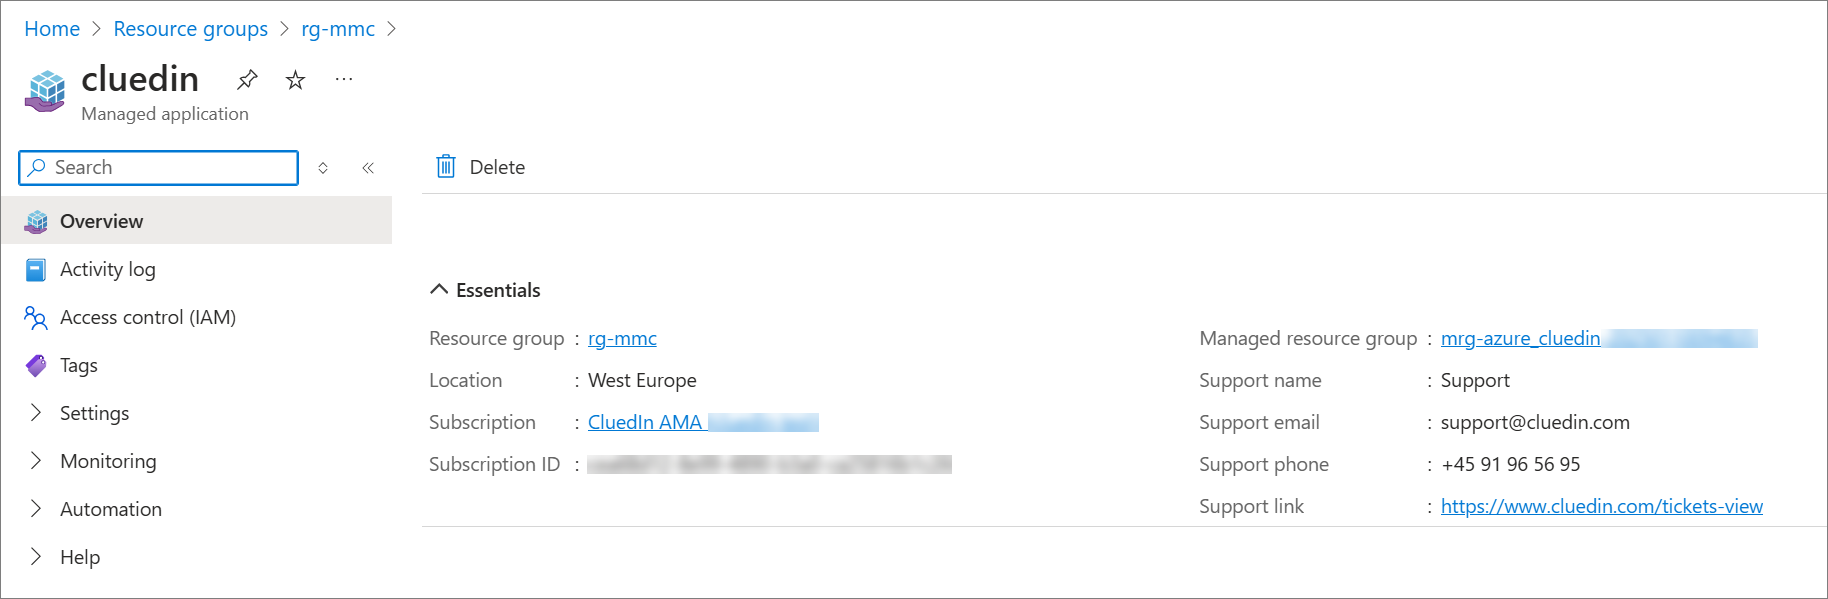
Task: Click the up-down sort arrows beside search
Action: pyautogui.click(x=323, y=168)
